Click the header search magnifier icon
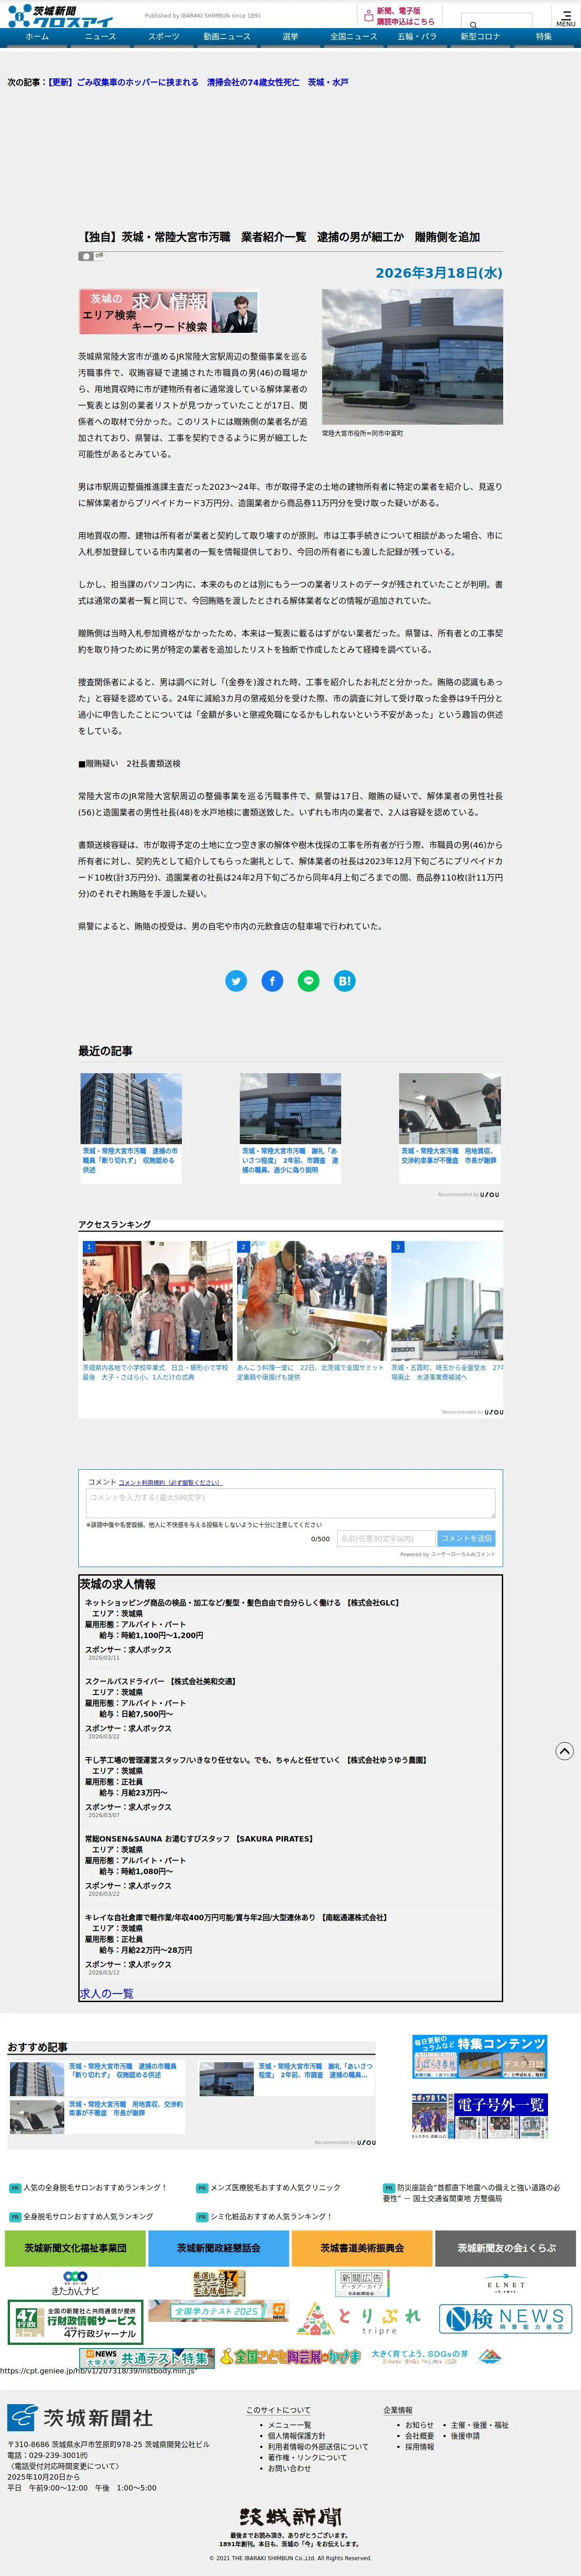The height and width of the screenshot is (2576, 581). tap(473, 25)
